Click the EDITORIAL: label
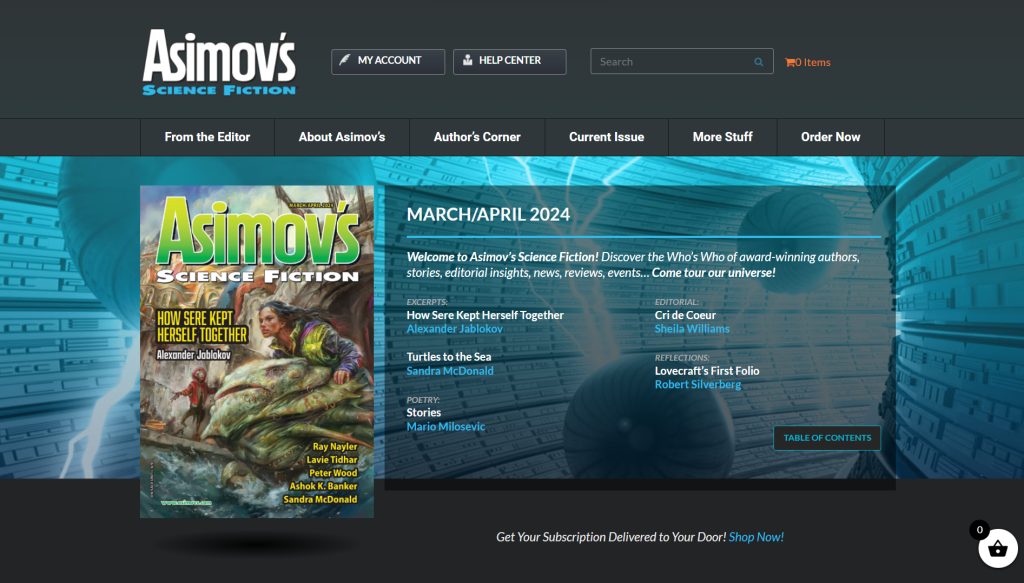The height and width of the screenshot is (583, 1024). 677,302
